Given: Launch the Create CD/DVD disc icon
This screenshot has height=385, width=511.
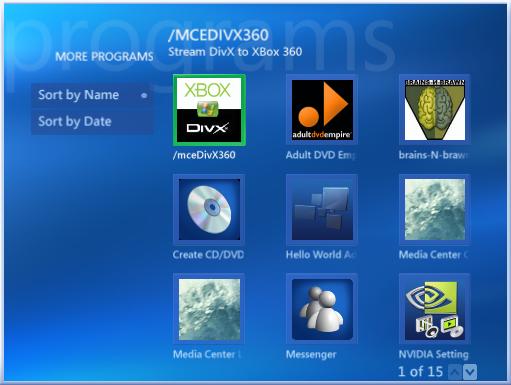Looking at the screenshot, I should coord(209,209).
